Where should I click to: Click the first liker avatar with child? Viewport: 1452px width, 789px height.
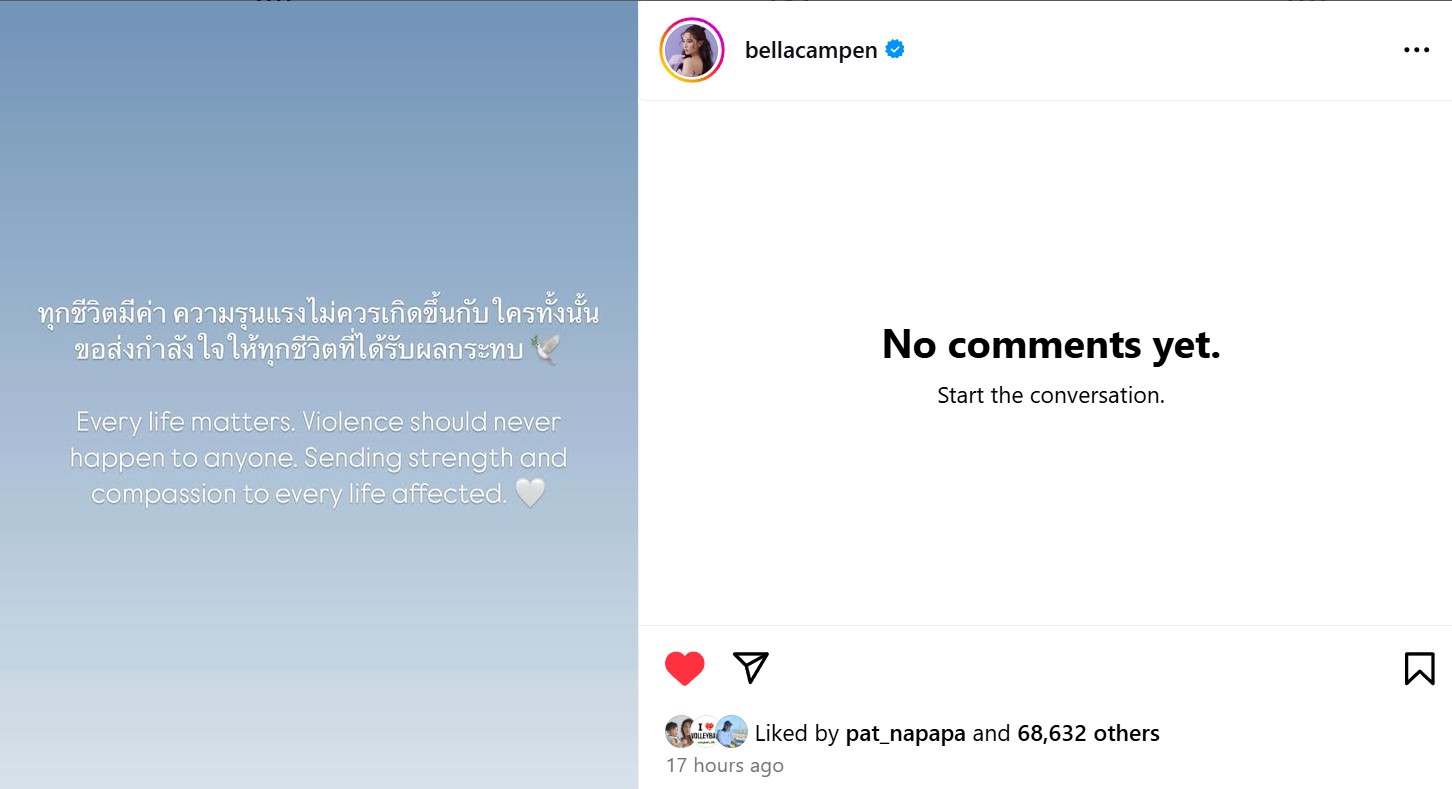click(679, 732)
